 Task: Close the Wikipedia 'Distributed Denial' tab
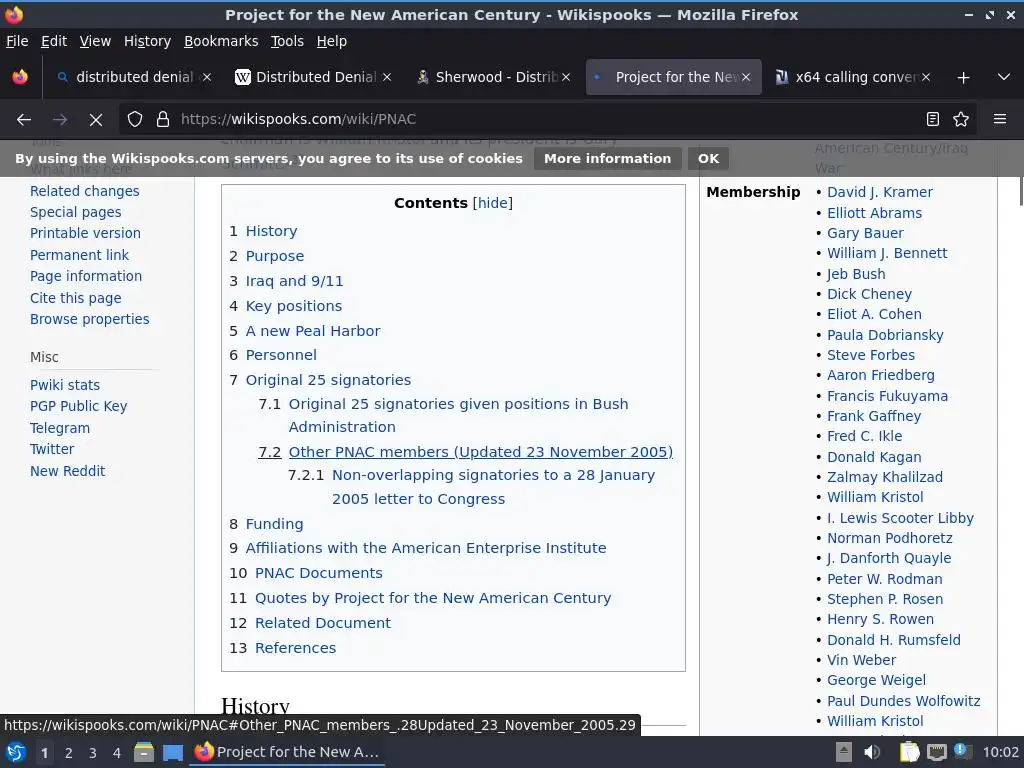pyautogui.click(x=387, y=77)
